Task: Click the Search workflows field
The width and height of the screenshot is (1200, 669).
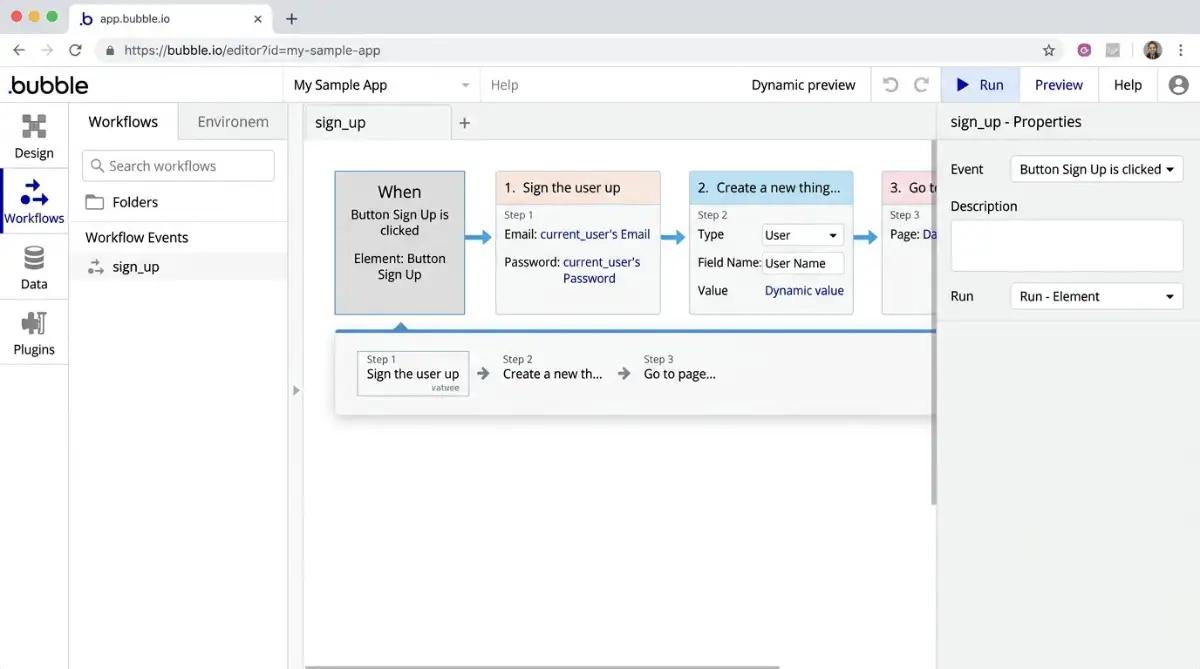Action: (178, 166)
